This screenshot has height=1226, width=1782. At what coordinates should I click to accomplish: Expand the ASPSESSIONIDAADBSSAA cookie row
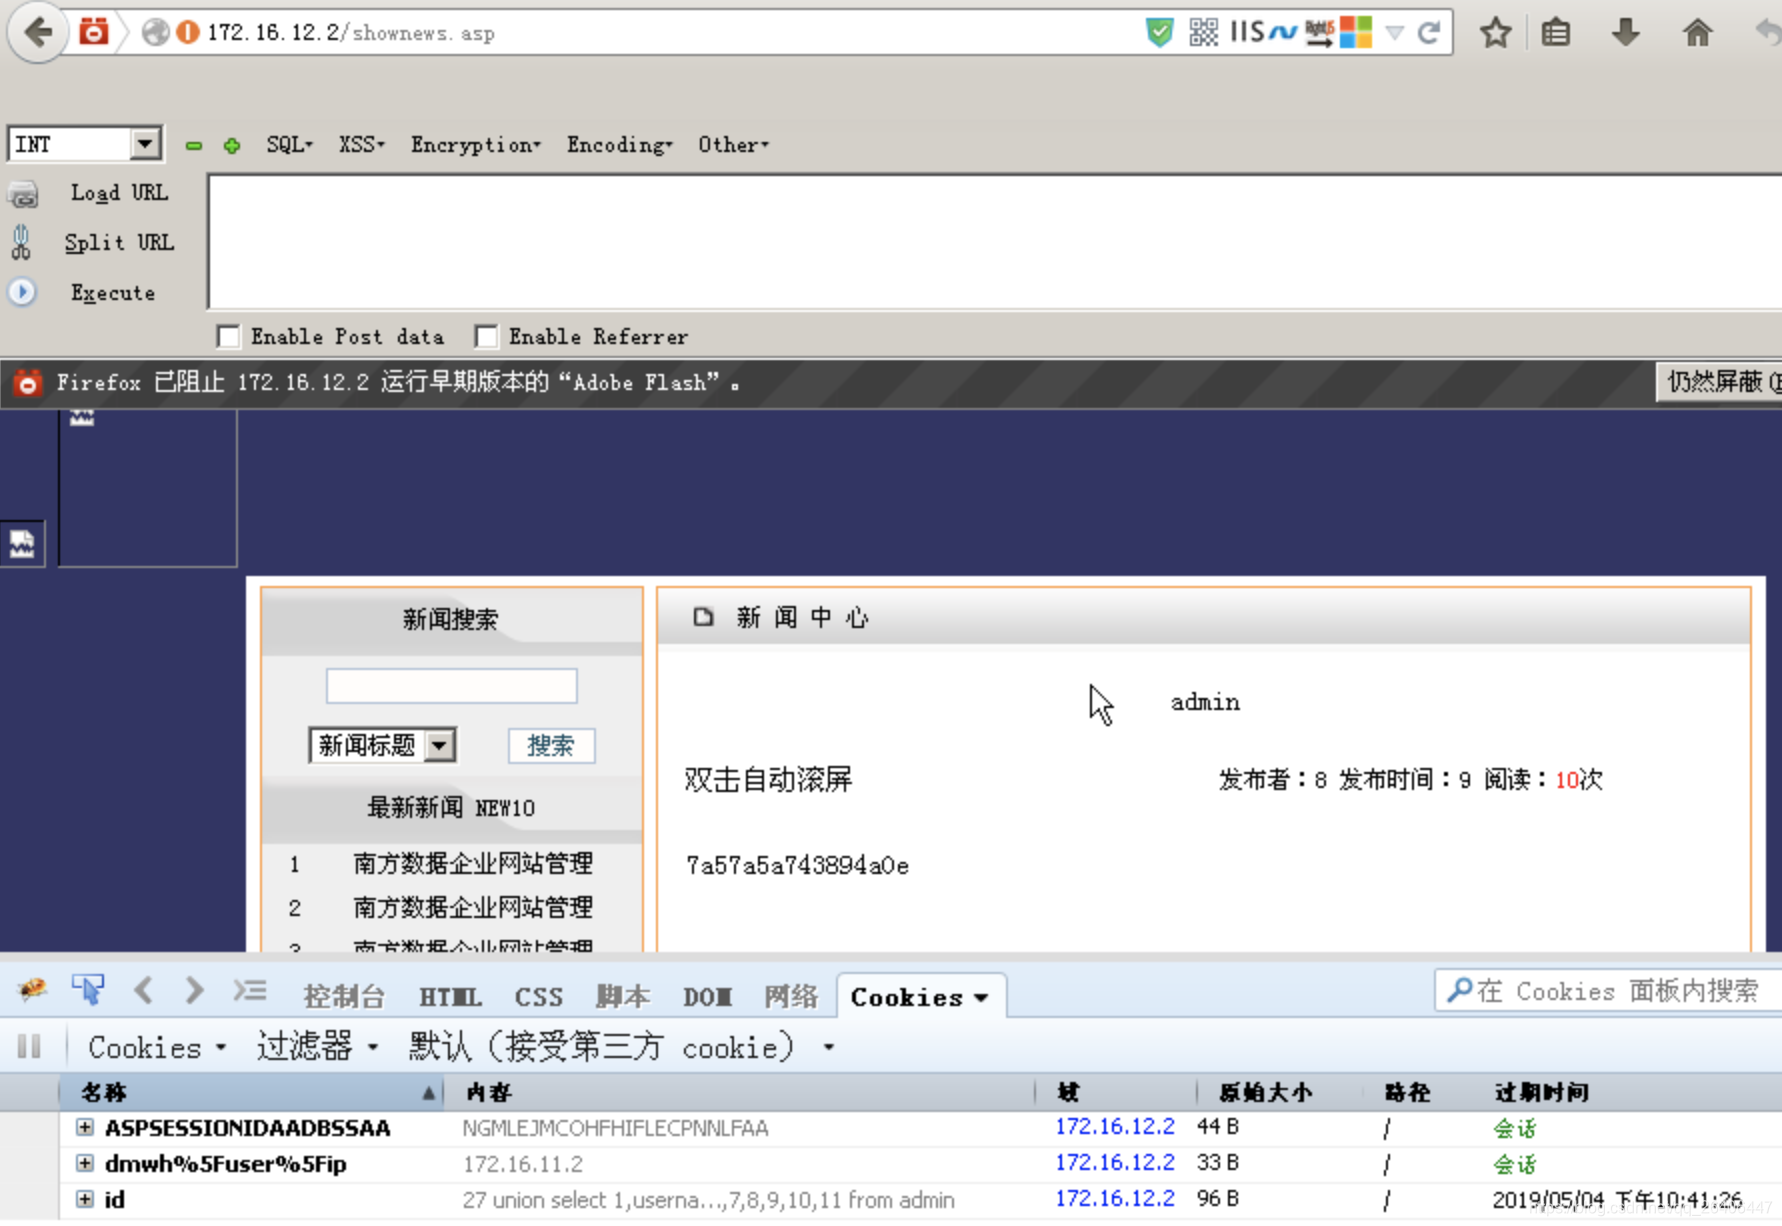pyautogui.click(x=85, y=1128)
